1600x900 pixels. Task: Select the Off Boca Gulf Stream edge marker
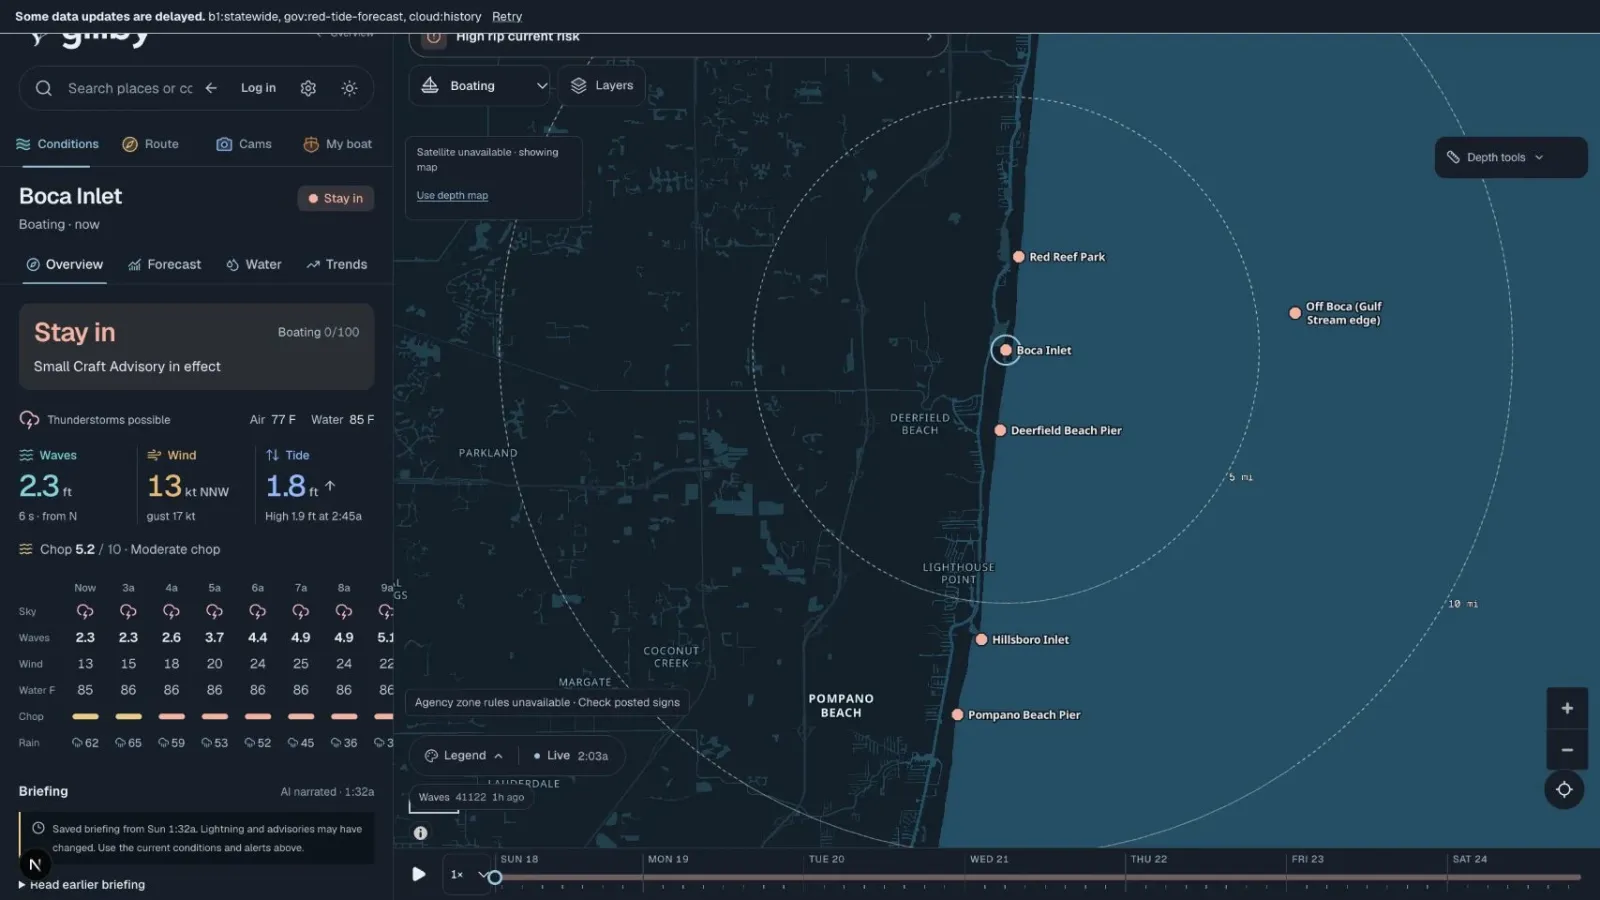1295,313
